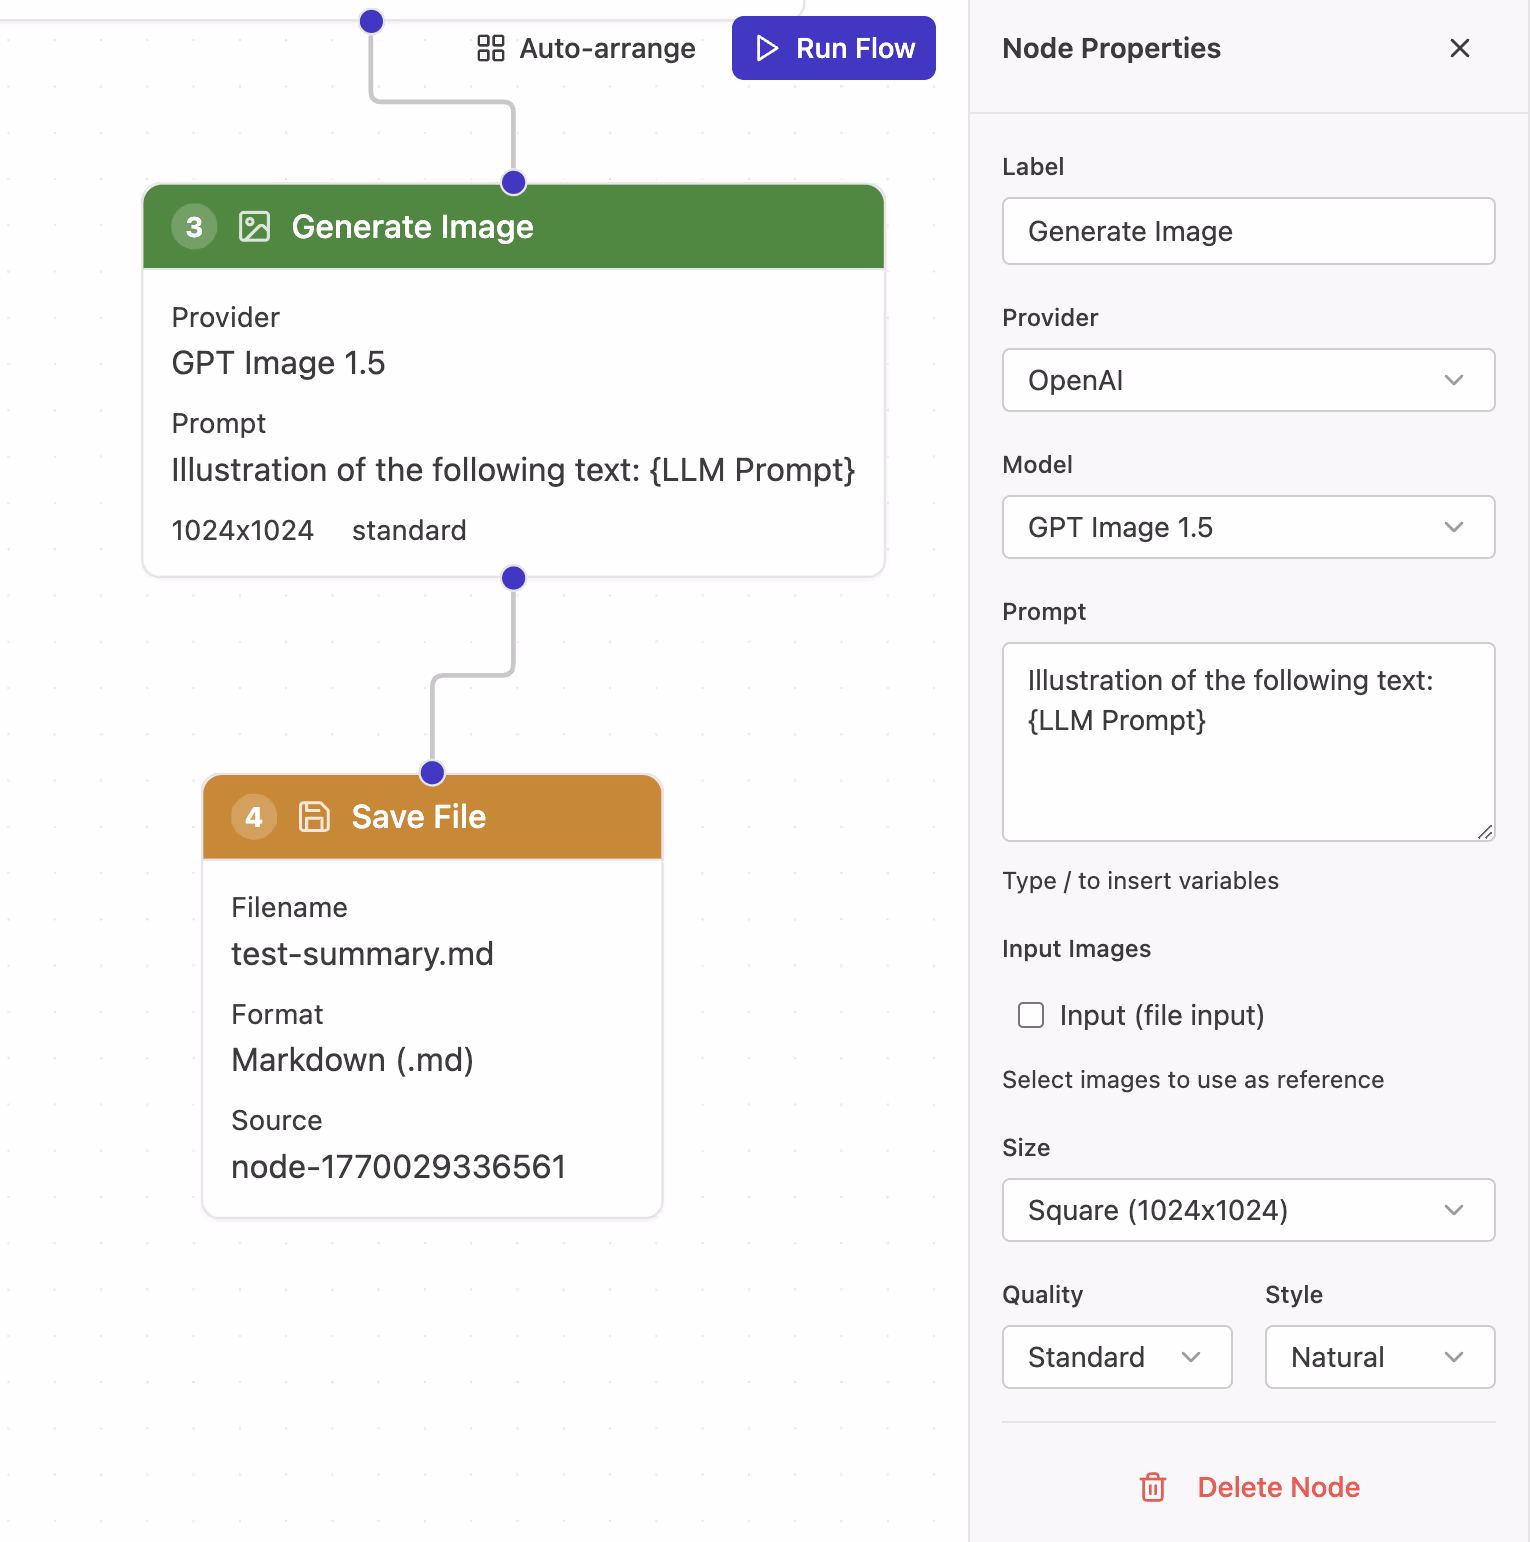Click the Auto-arrange button
The width and height of the screenshot is (1530, 1542).
point(587,48)
